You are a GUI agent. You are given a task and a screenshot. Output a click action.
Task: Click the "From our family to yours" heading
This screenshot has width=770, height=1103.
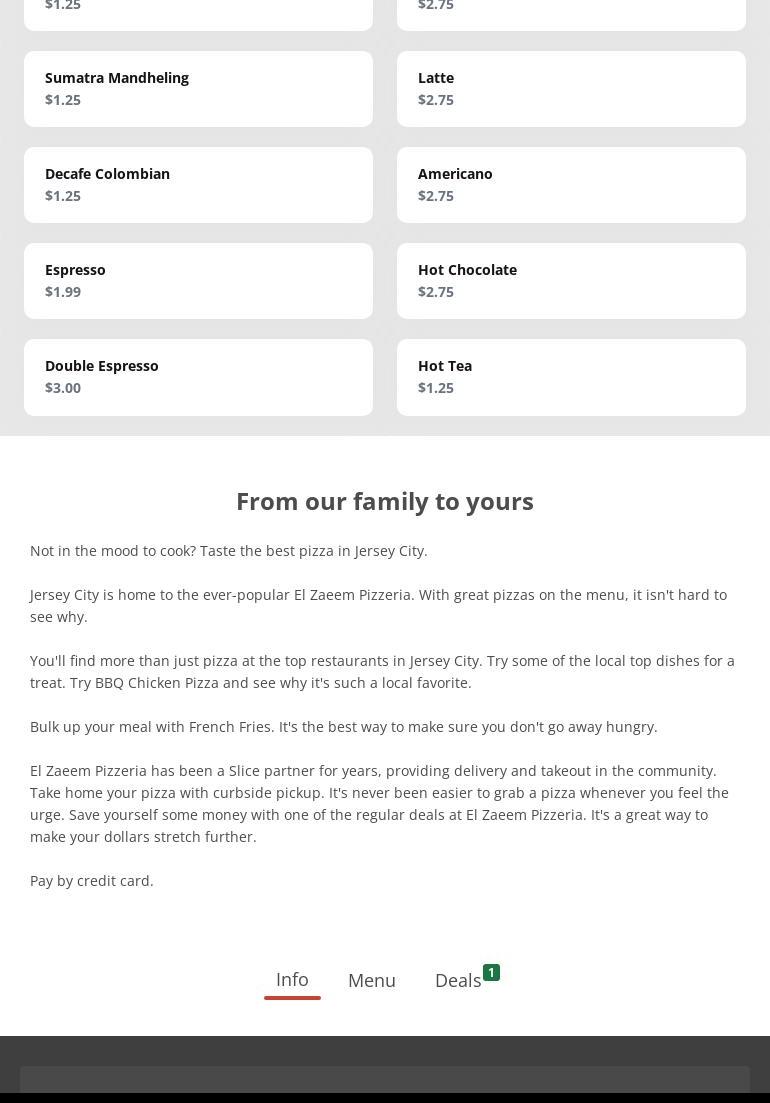point(385,501)
